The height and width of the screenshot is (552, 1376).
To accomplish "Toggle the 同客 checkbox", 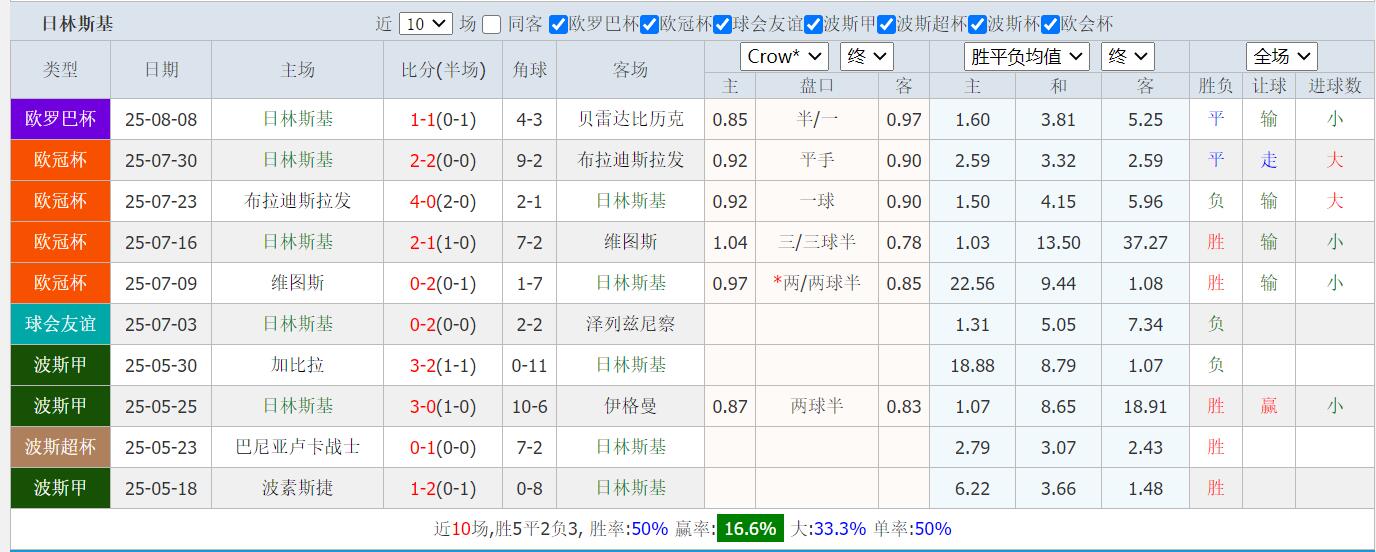I will coord(491,24).
